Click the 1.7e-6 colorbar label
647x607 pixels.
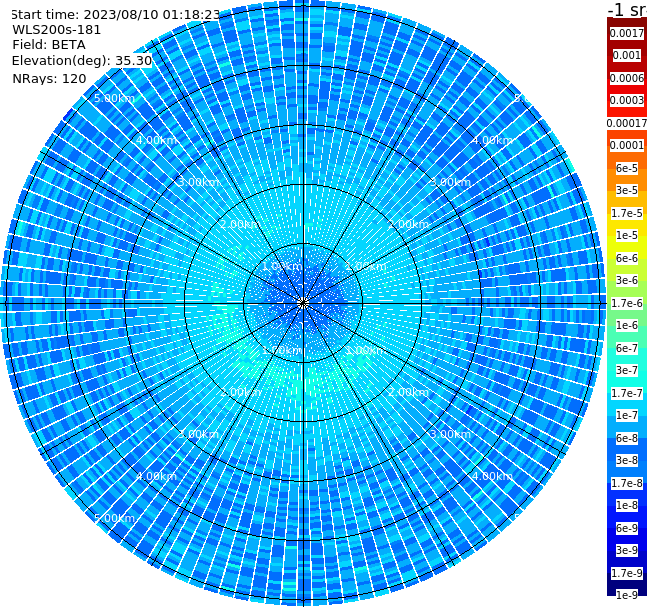pyautogui.click(x=627, y=303)
